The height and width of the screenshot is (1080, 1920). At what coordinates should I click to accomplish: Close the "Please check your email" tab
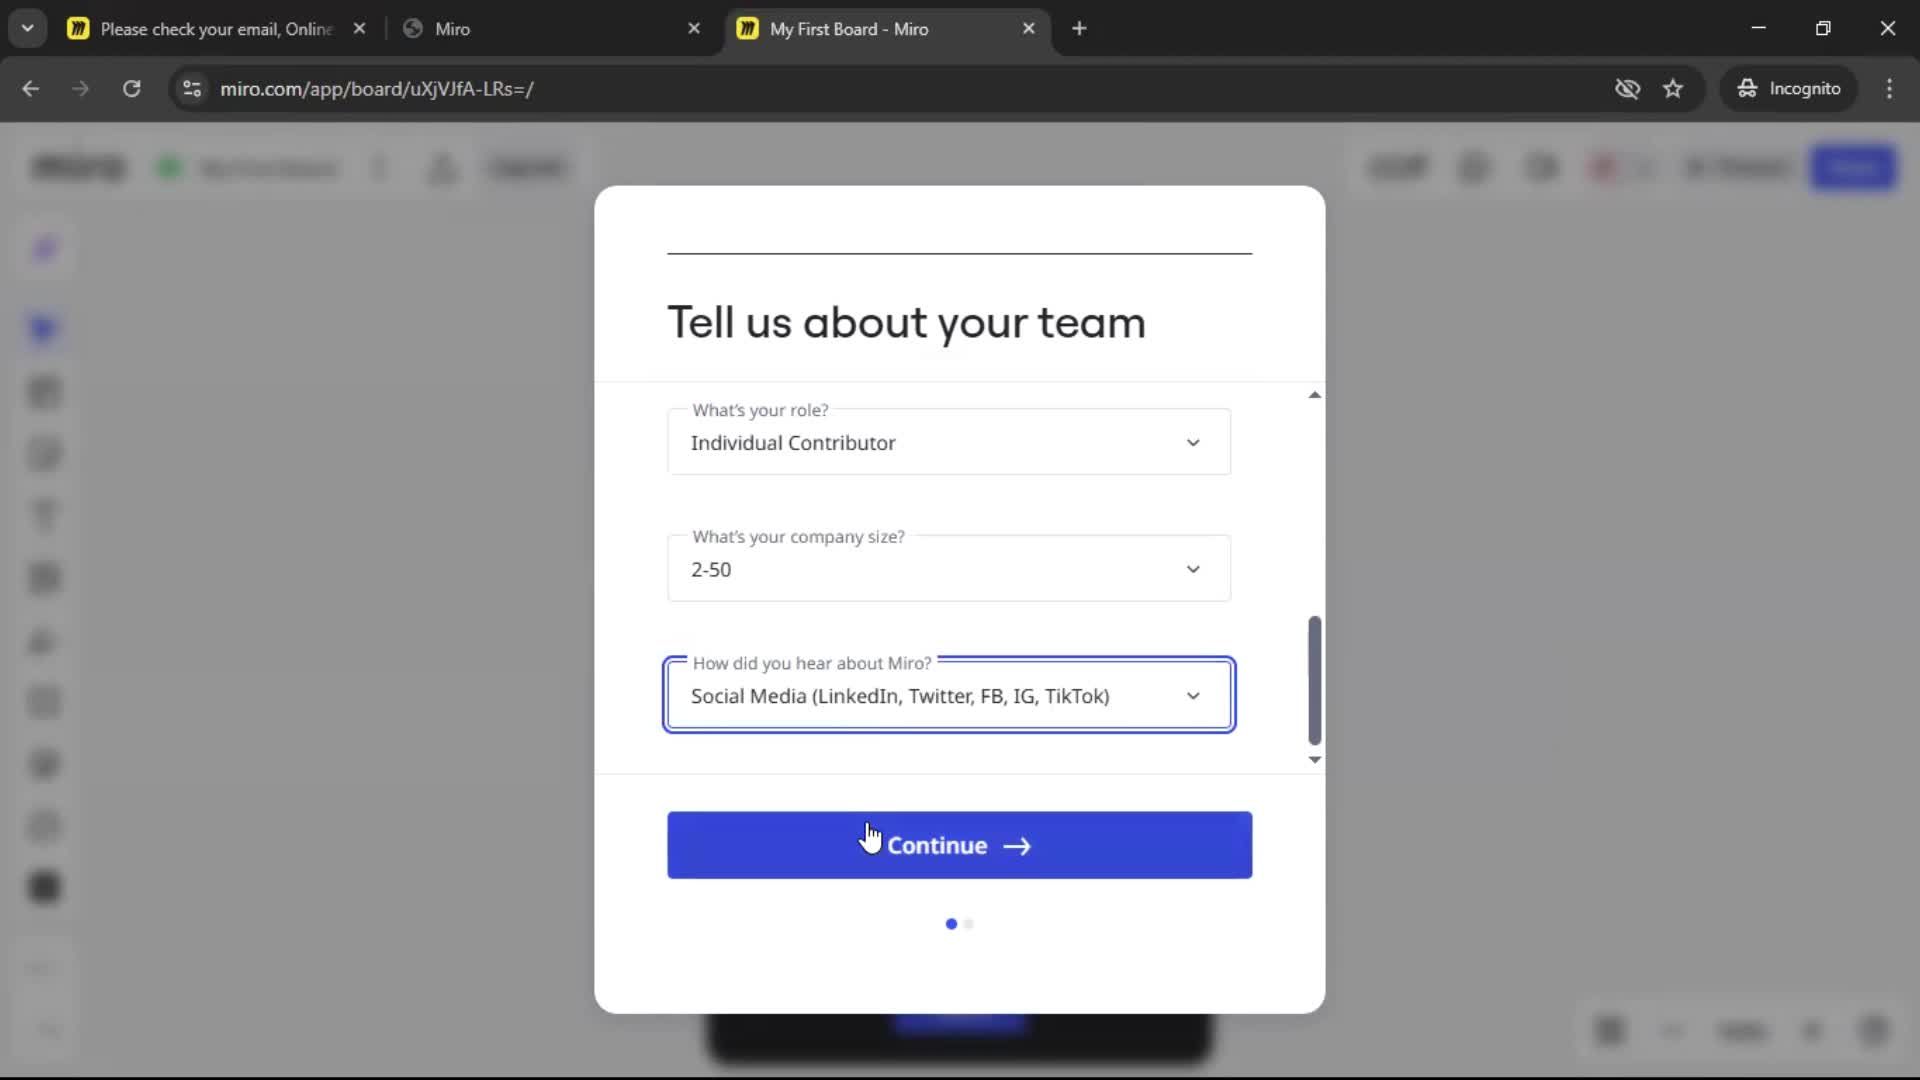pyautogui.click(x=359, y=29)
